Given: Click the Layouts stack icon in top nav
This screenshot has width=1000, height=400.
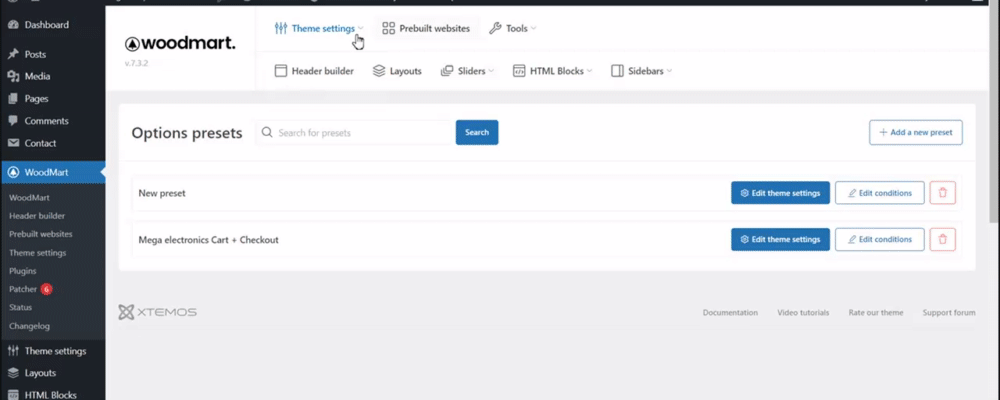Looking at the screenshot, I should tap(379, 71).
